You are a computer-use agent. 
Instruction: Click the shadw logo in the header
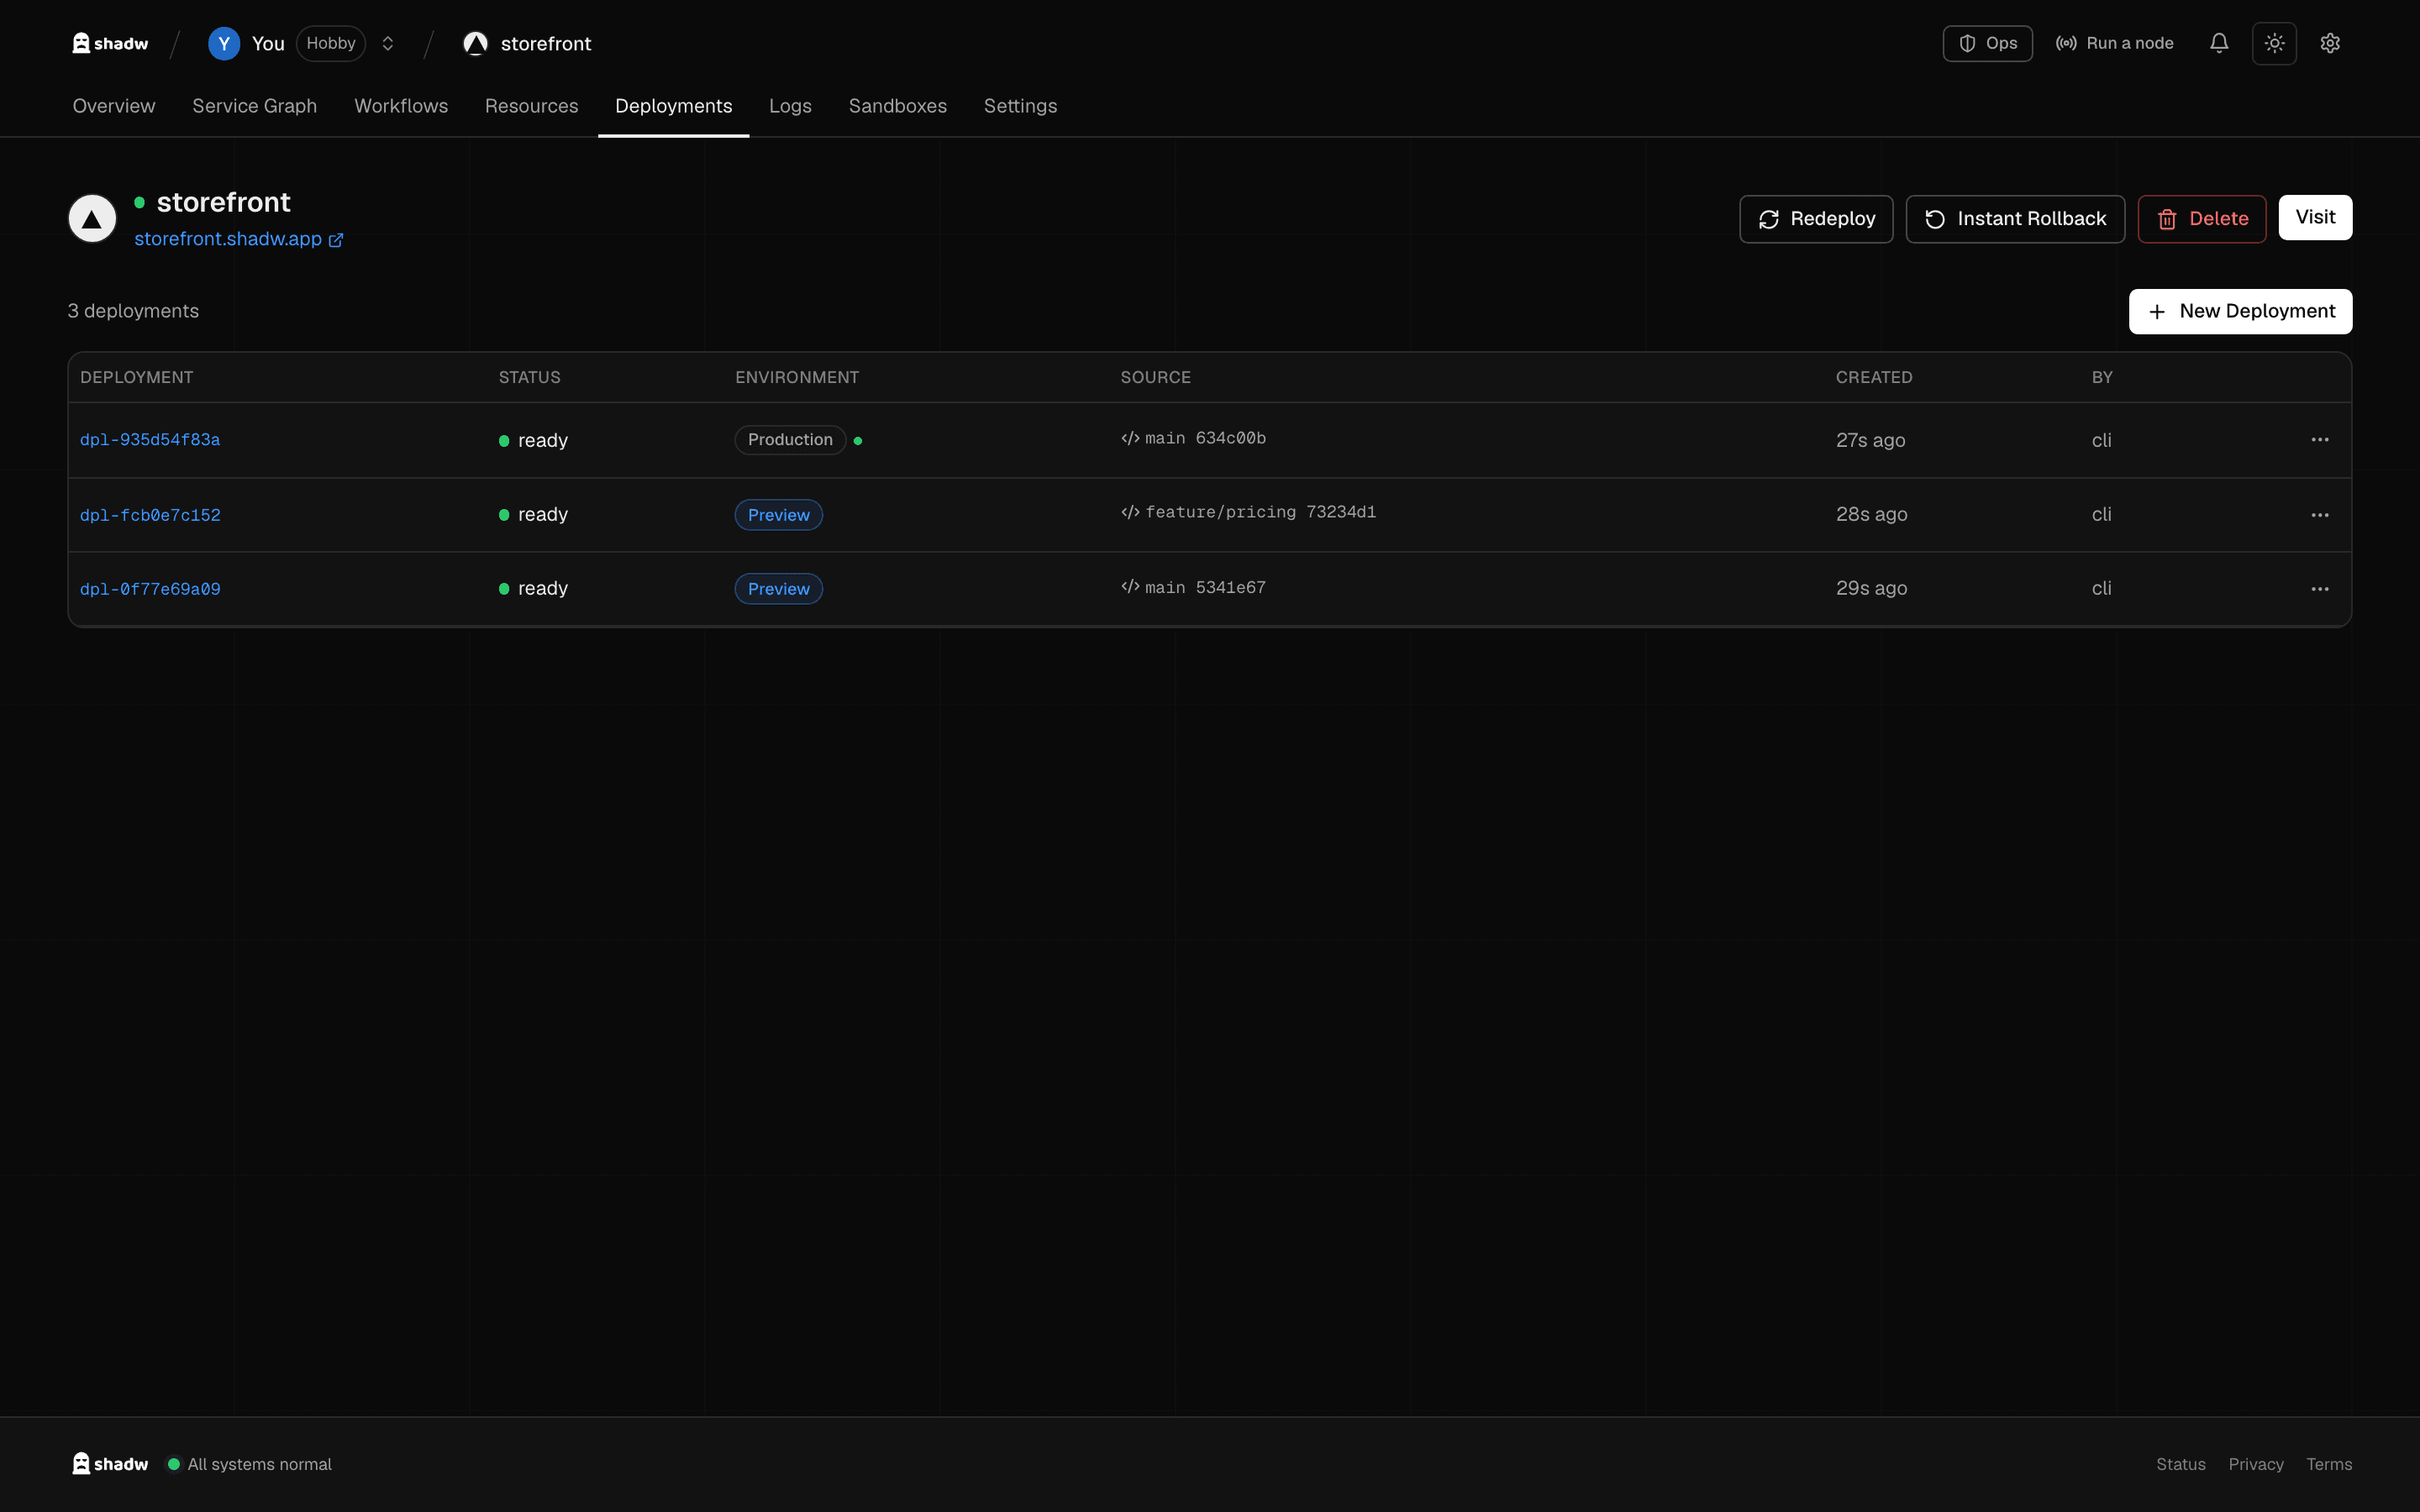click(110, 43)
